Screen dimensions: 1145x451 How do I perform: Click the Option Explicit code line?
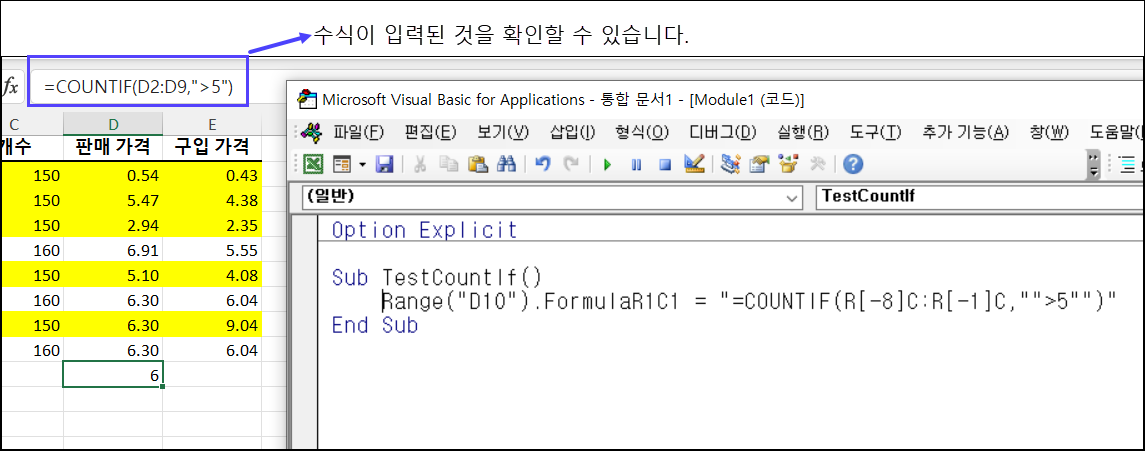point(424,231)
